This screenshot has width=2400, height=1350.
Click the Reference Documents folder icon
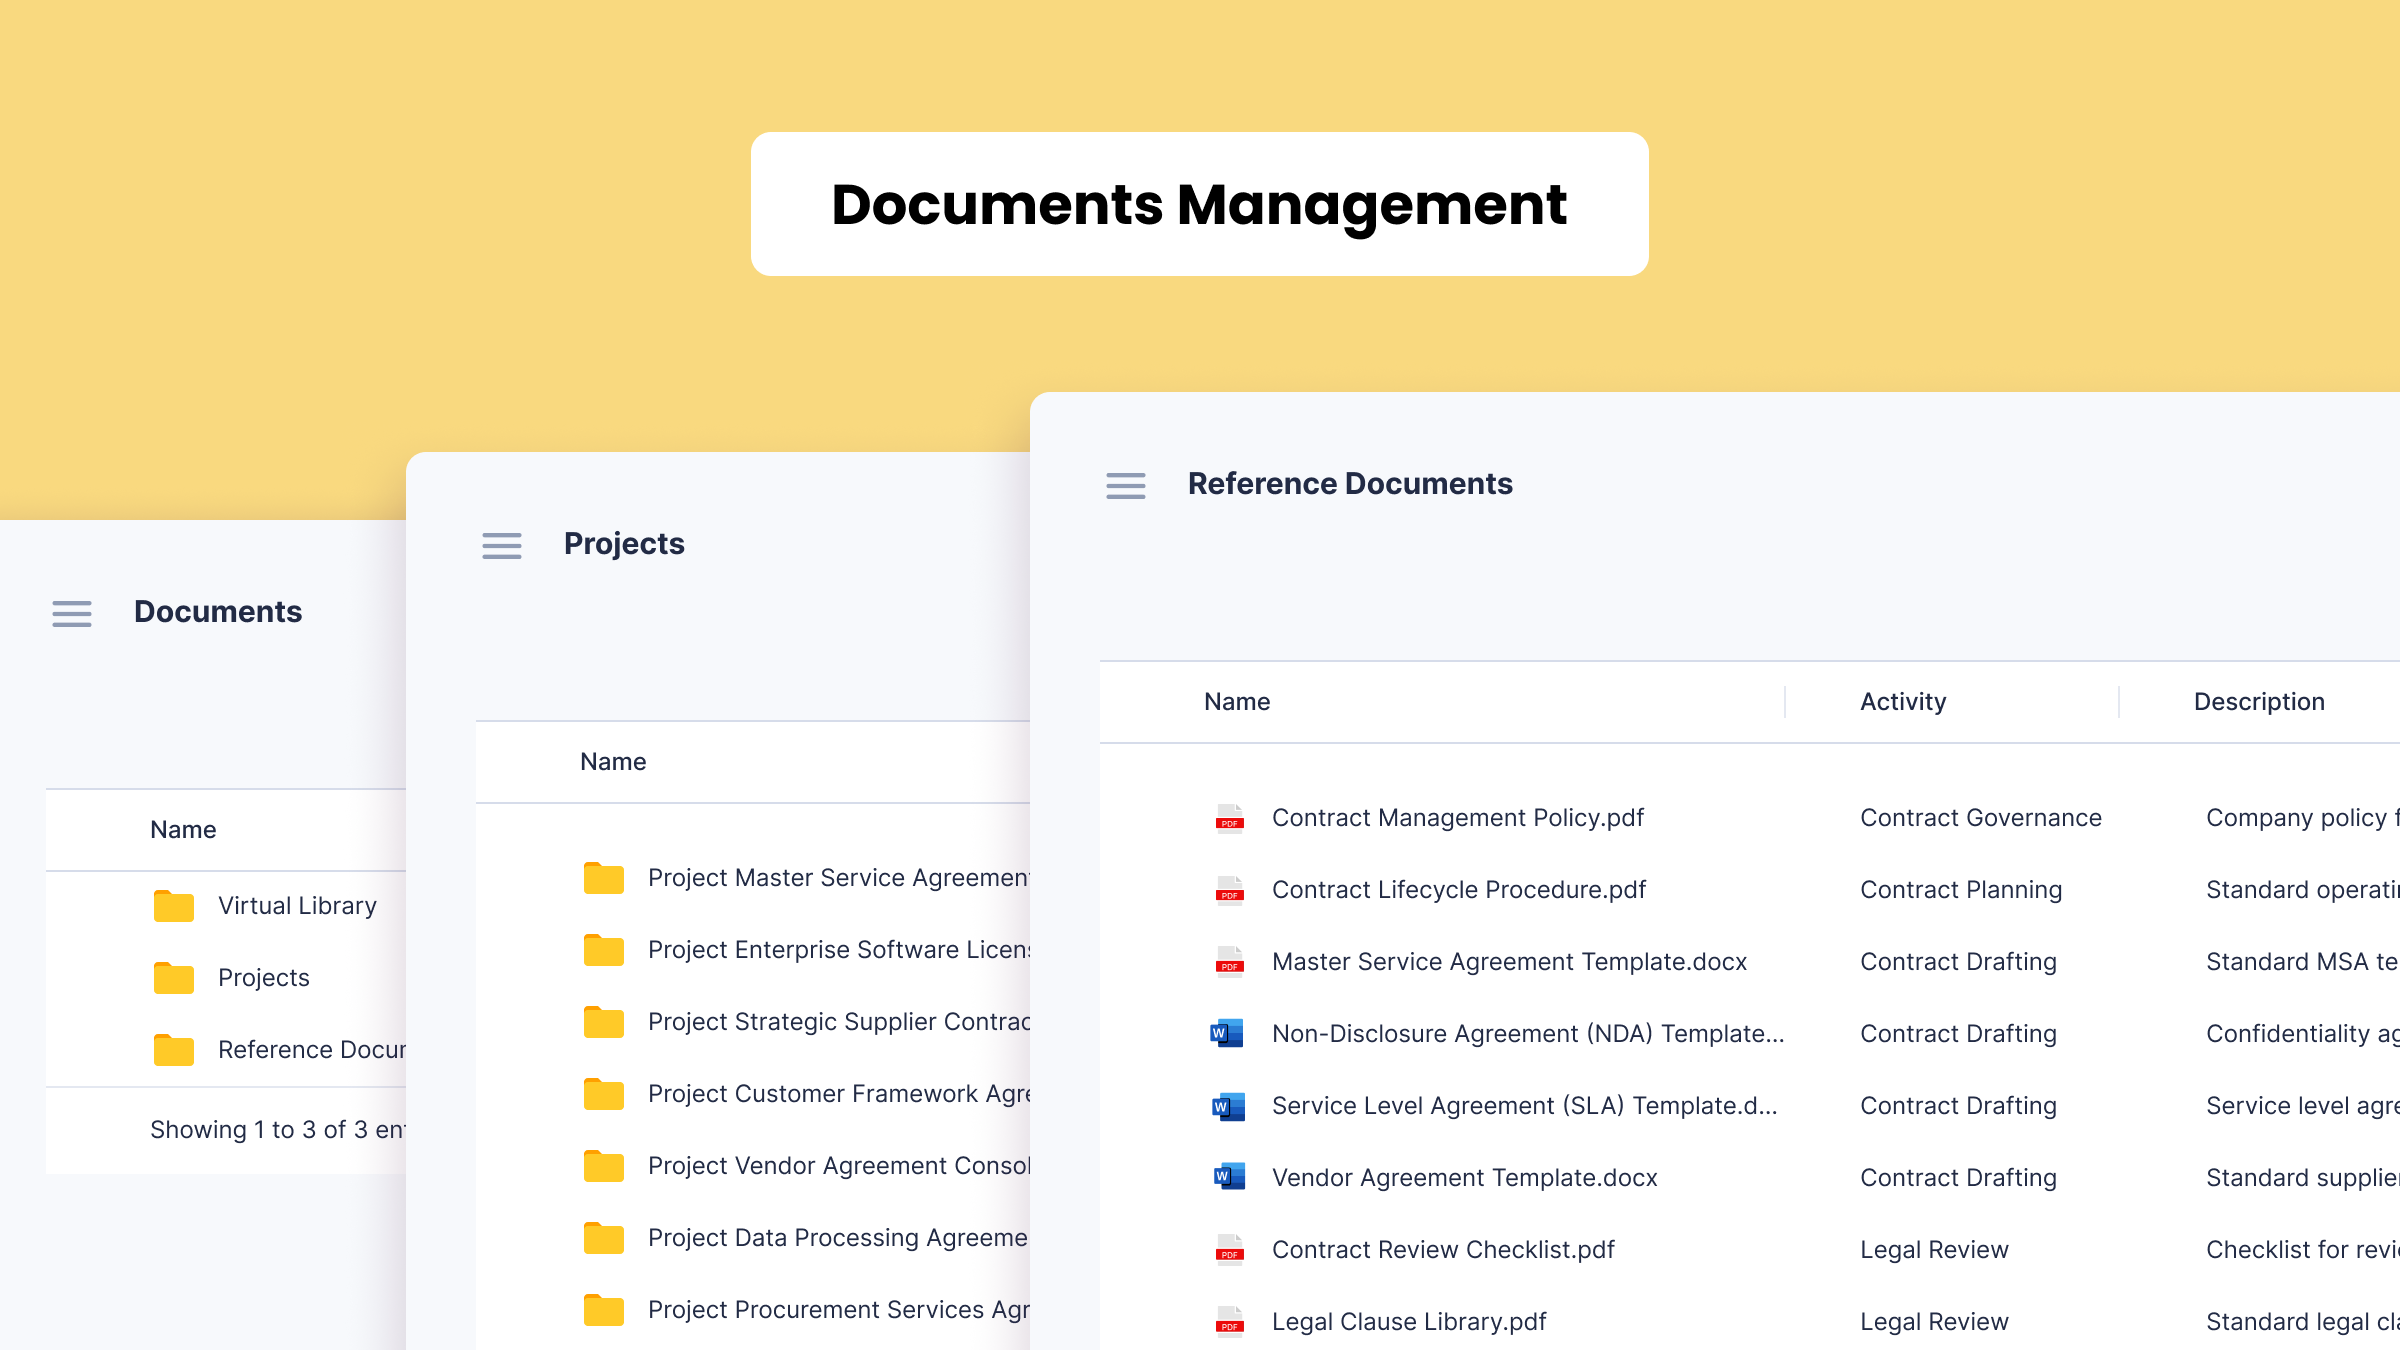click(x=174, y=1049)
